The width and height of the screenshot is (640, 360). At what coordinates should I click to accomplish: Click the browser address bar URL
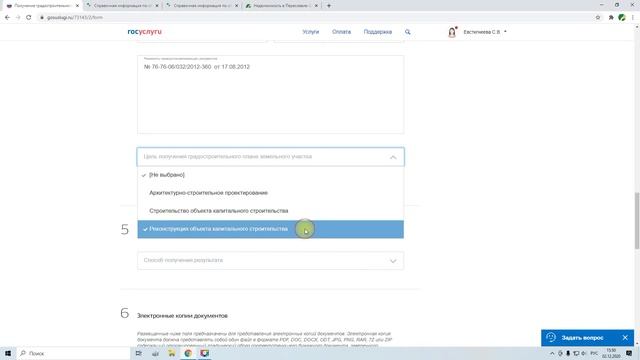point(74,18)
